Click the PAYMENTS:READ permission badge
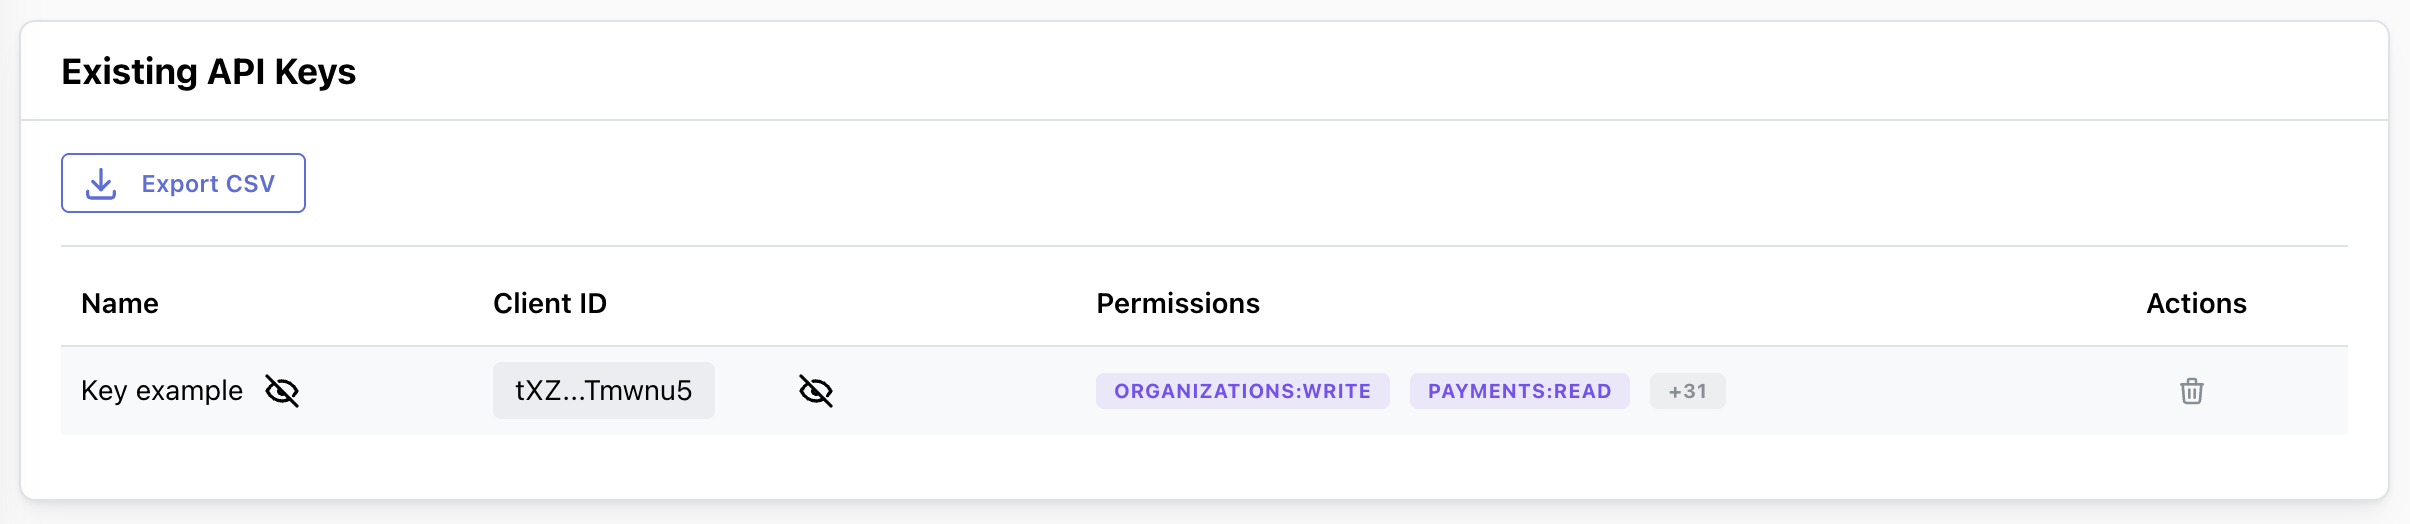 1520,391
